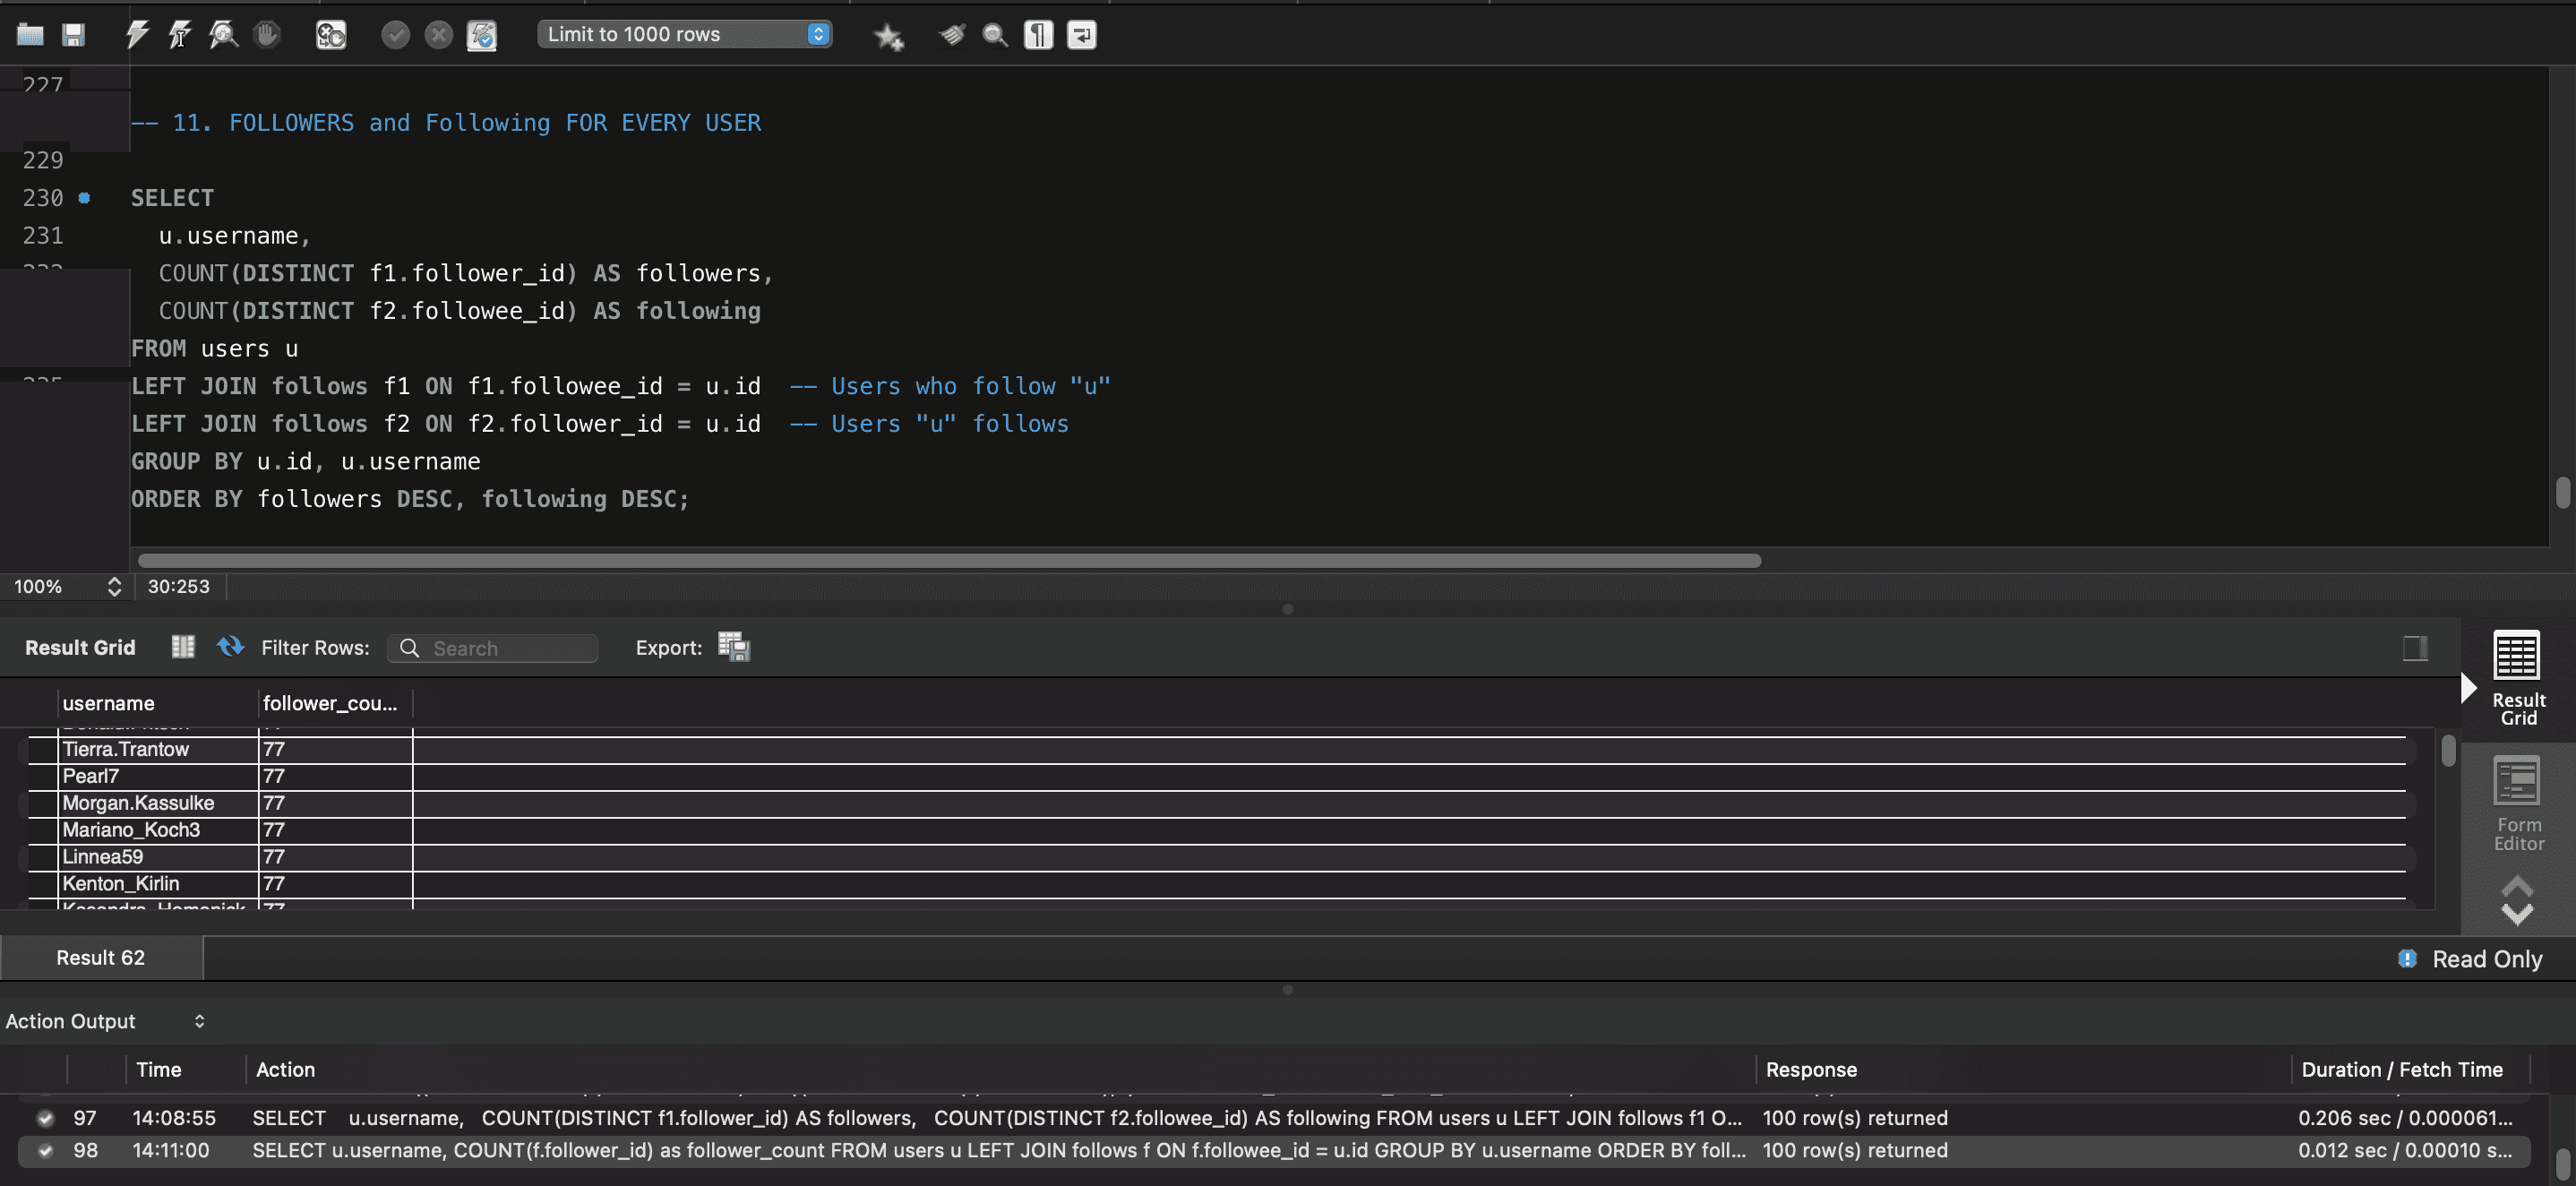Rollback transaction X icon
The height and width of the screenshot is (1186, 2576).
pos(439,35)
